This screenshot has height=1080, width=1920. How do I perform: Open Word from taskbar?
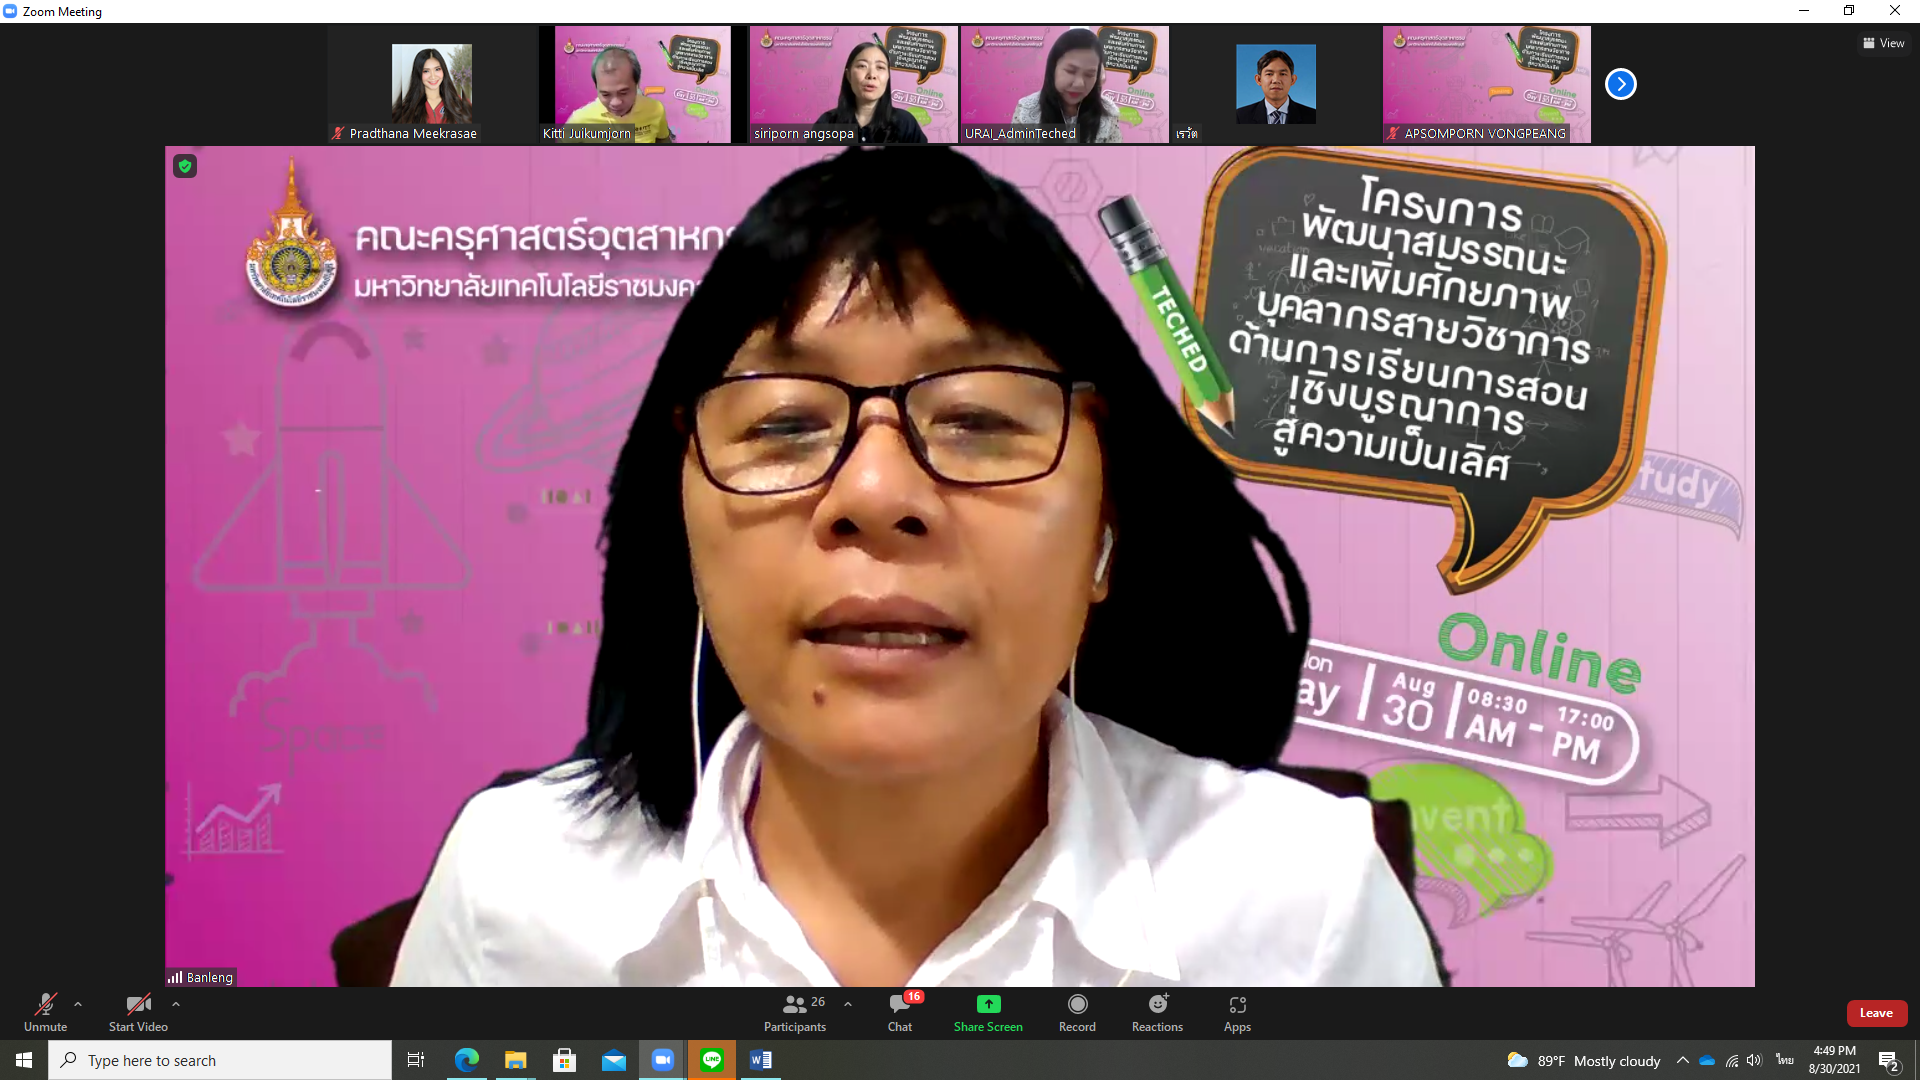761,1060
